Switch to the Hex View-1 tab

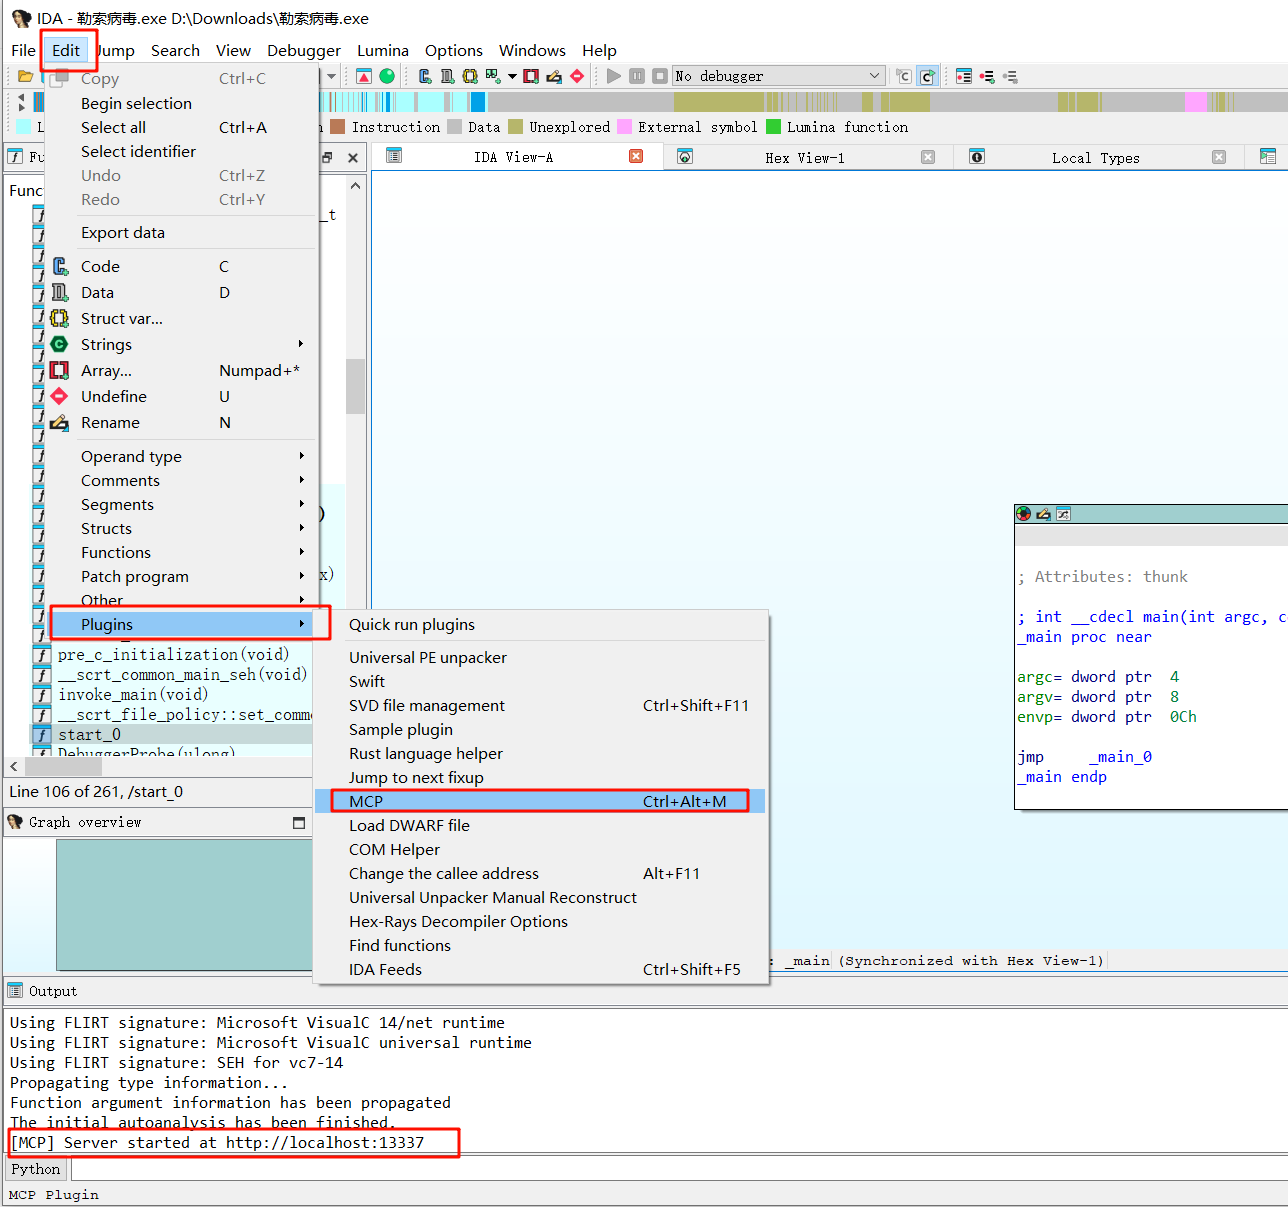(x=805, y=157)
